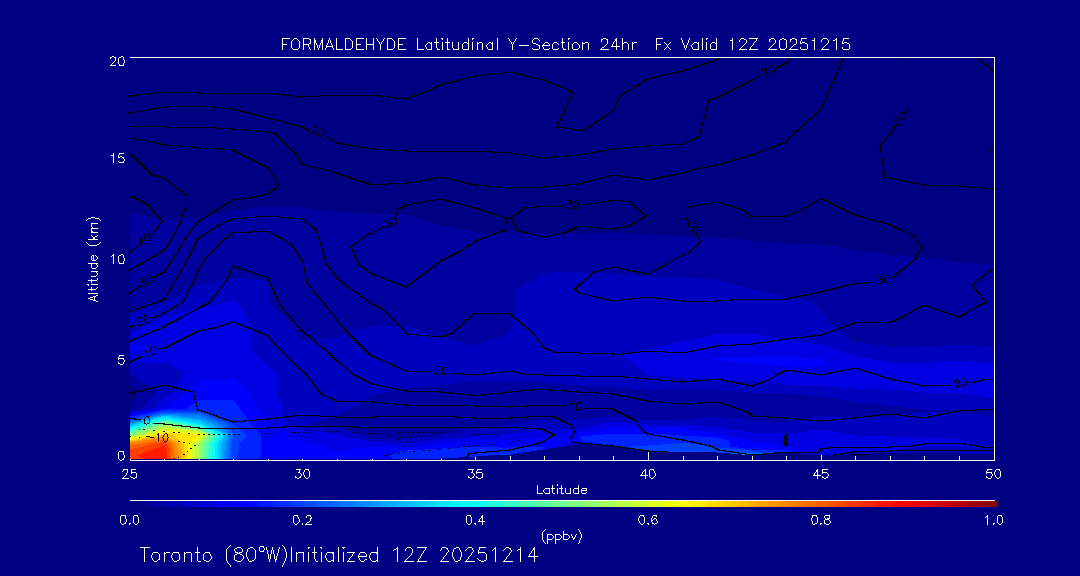Click color scale label '0.0'
Screen dimensions: 1080x576
click(x=129, y=520)
